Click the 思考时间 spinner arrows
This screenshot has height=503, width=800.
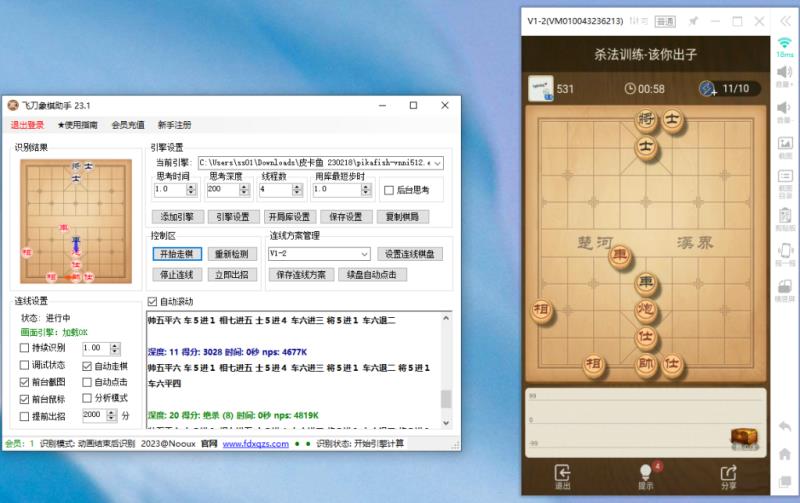(191, 190)
